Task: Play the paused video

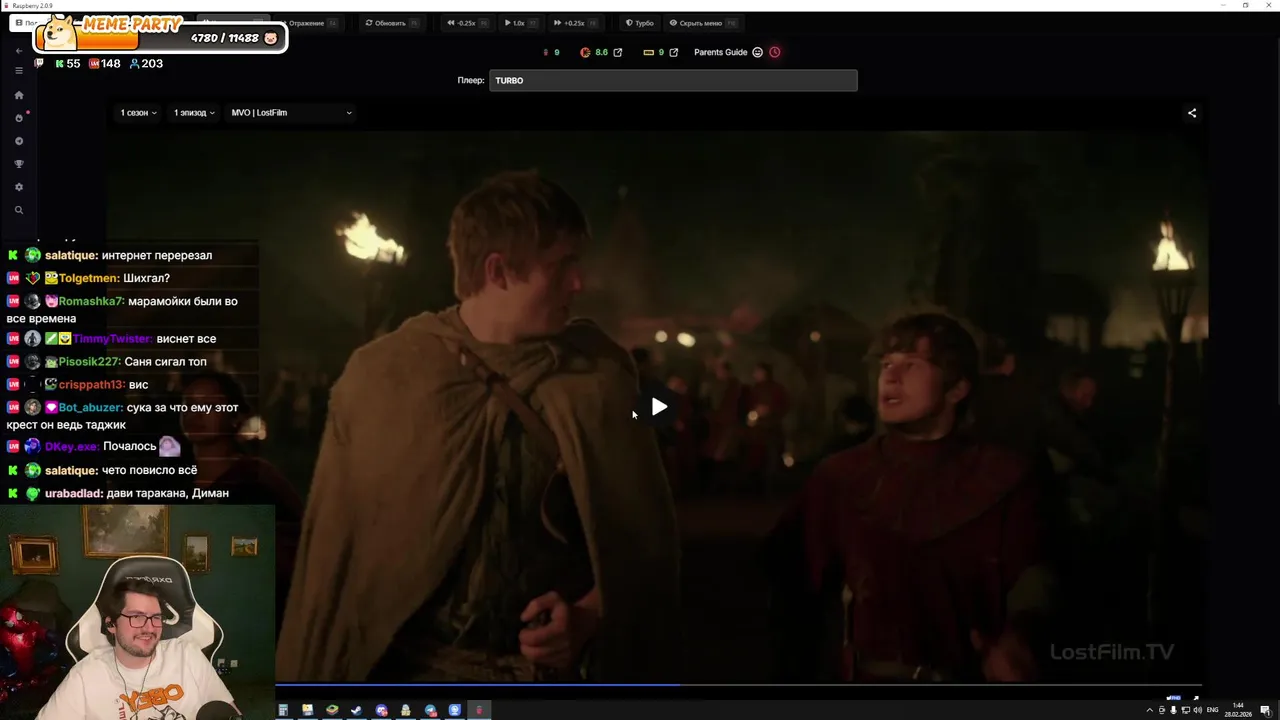Action: click(659, 407)
